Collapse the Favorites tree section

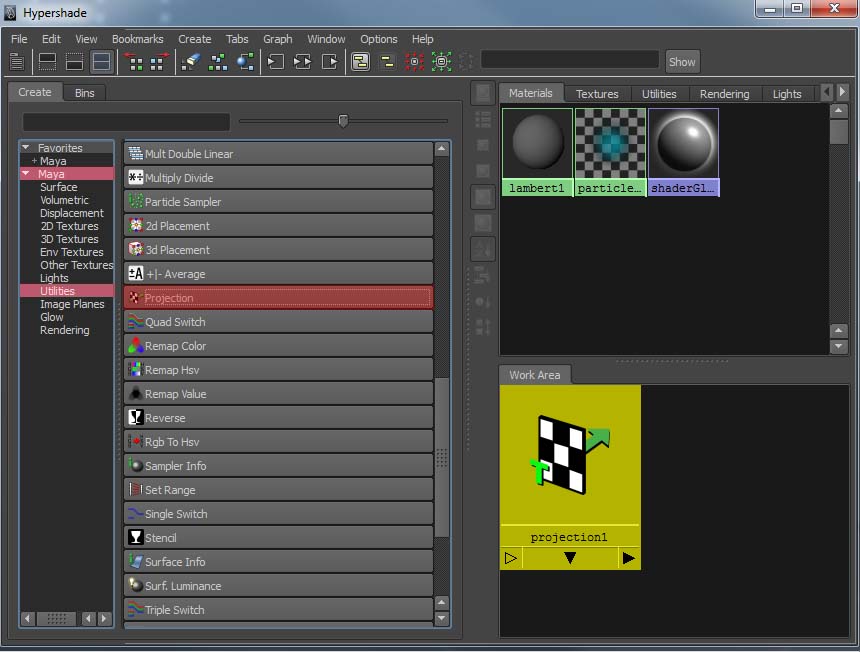tap(25, 148)
